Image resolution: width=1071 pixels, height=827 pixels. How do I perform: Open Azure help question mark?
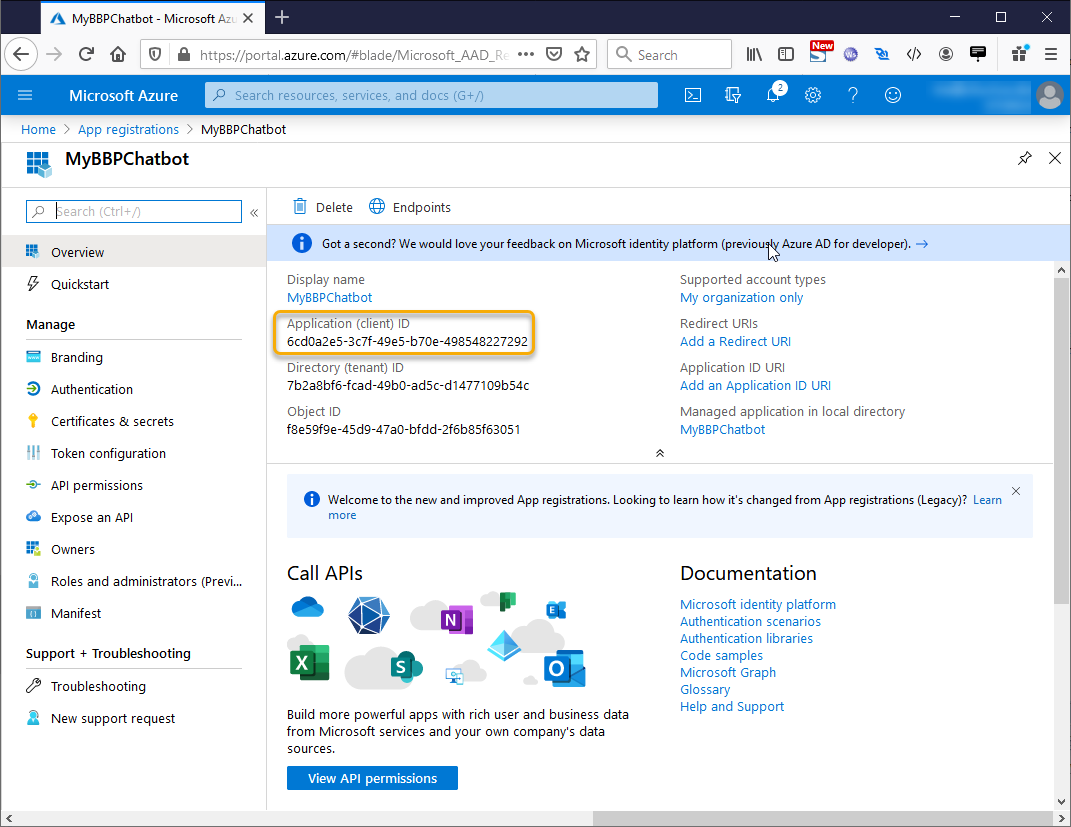pos(852,95)
